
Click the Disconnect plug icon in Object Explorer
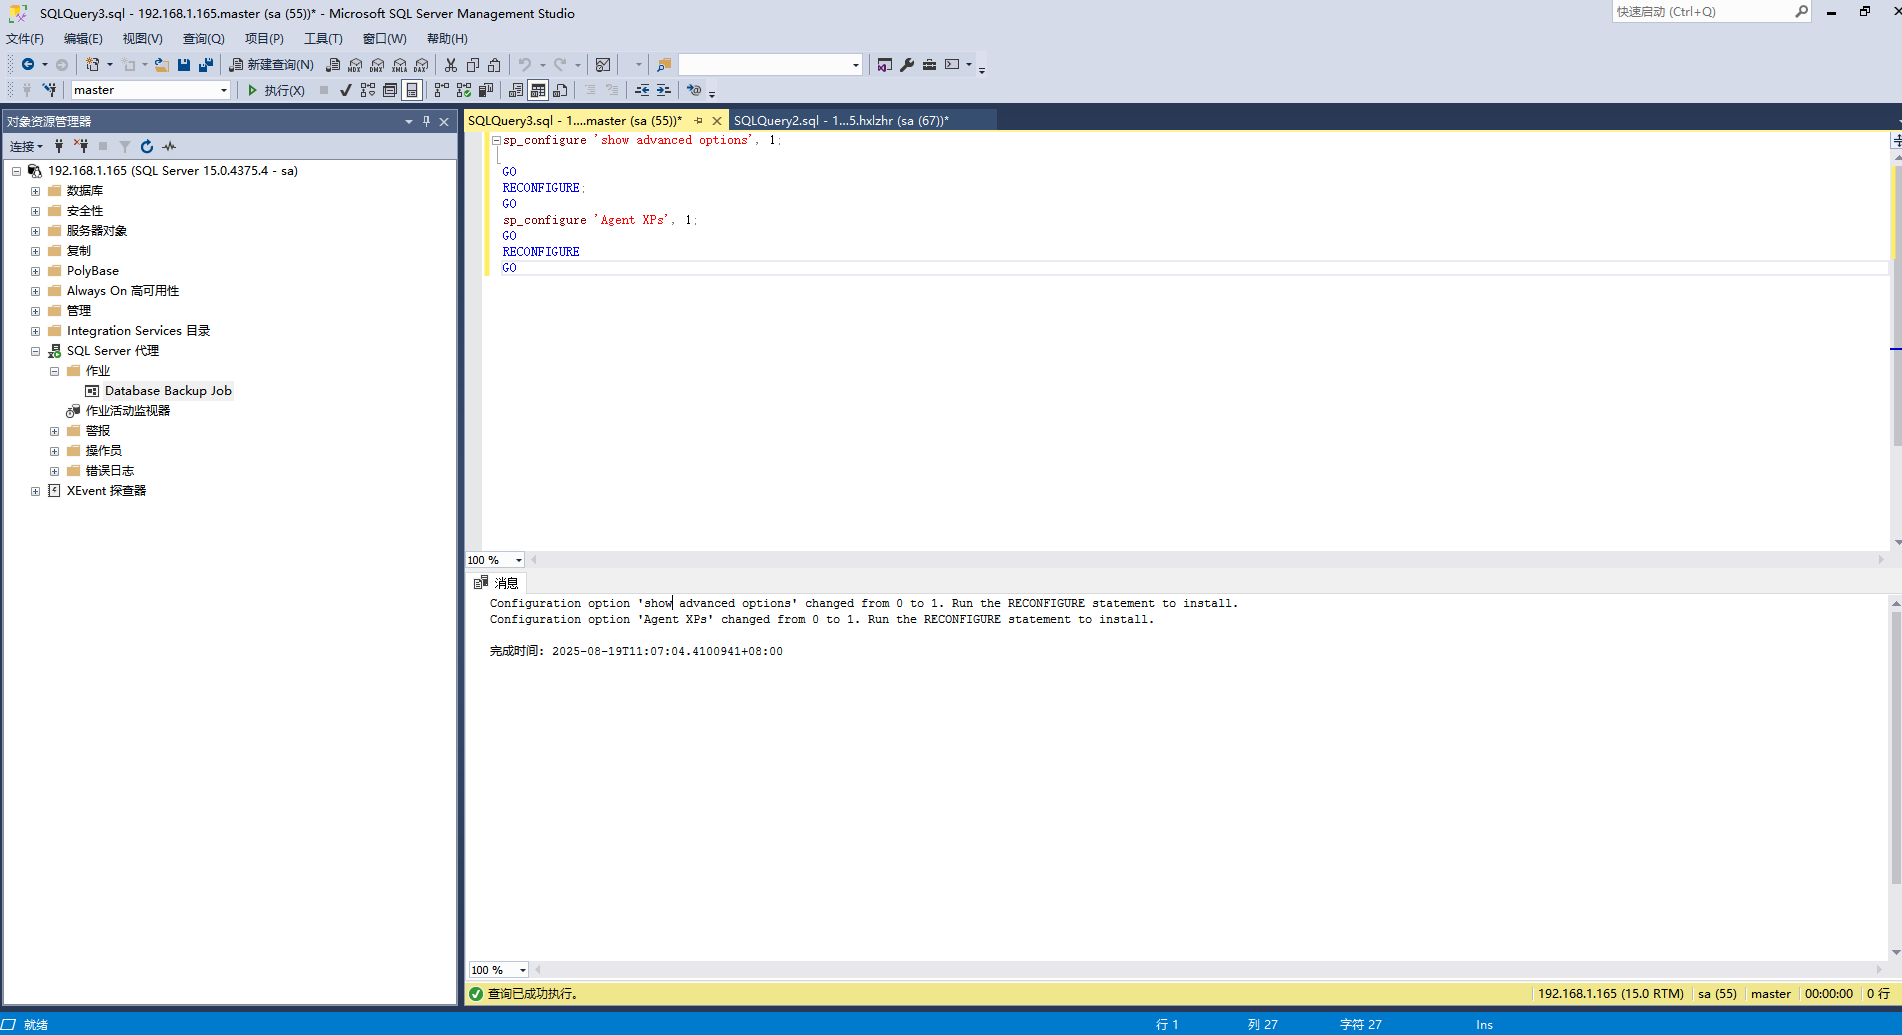pos(81,146)
